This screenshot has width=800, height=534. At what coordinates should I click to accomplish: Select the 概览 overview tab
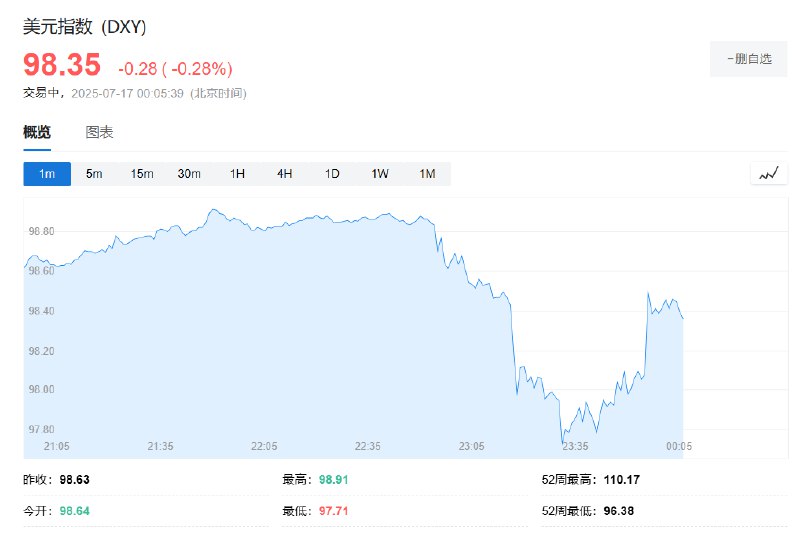37,133
